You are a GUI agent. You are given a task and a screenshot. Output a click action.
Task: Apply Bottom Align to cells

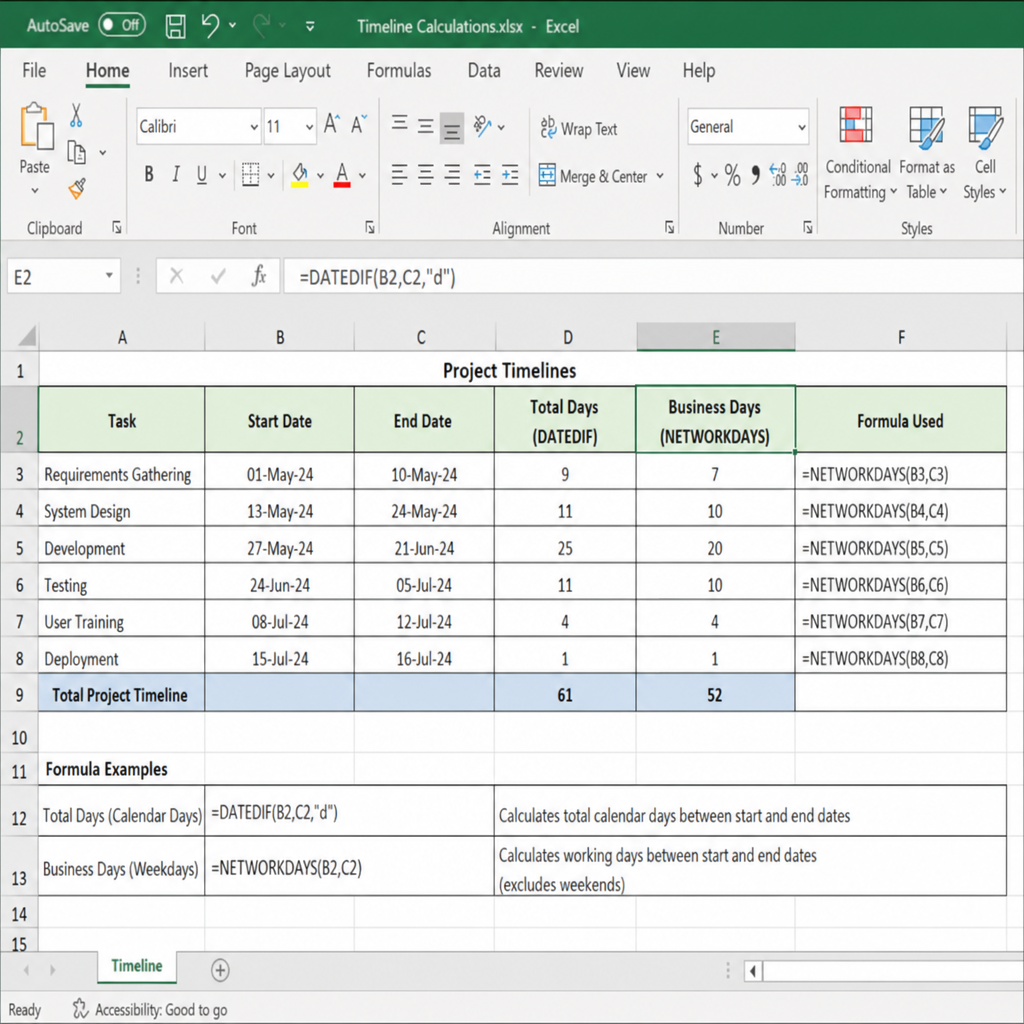point(451,128)
